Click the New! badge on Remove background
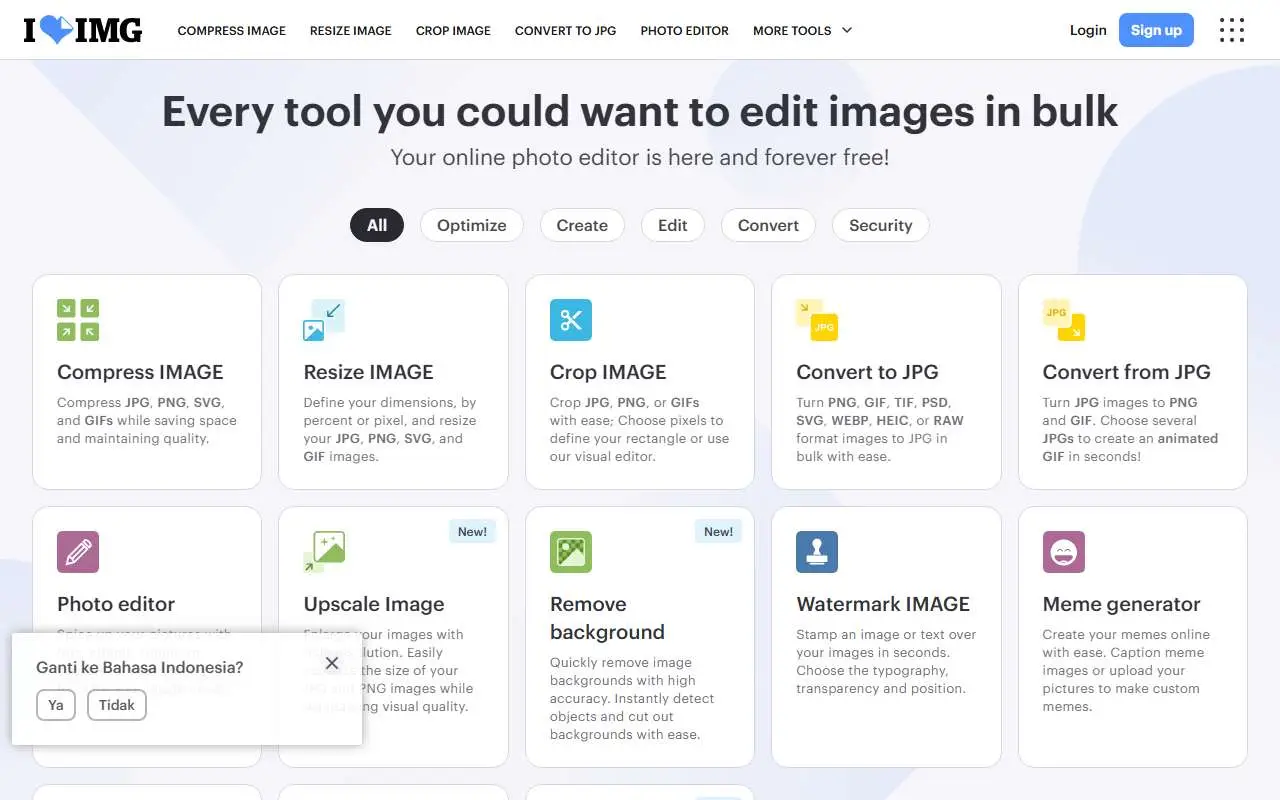The height and width of the screenshot is (800, 1280). pyautogui.click(x=719, y=532)
